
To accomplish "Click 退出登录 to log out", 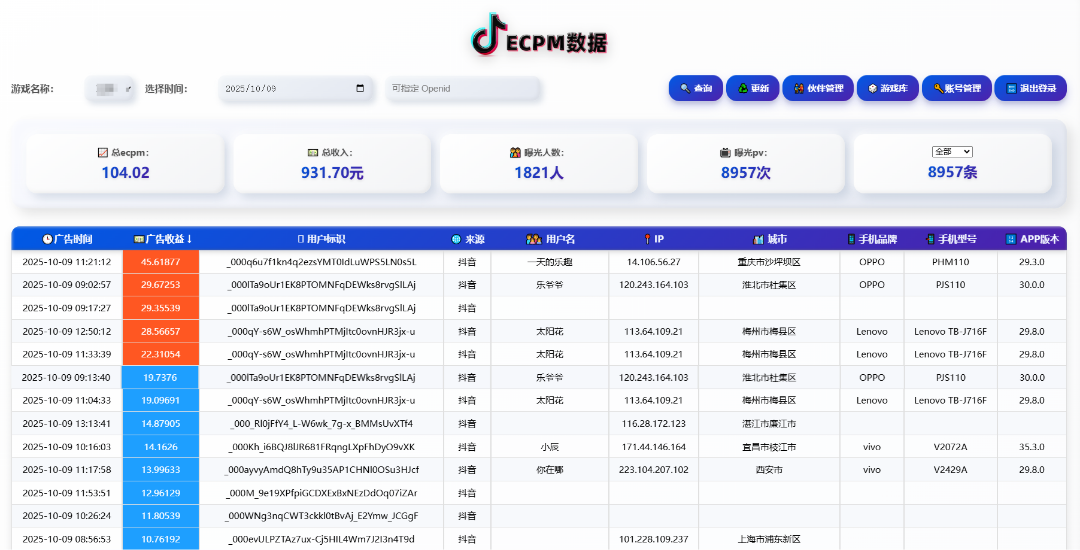I will tap(1030, 89).
